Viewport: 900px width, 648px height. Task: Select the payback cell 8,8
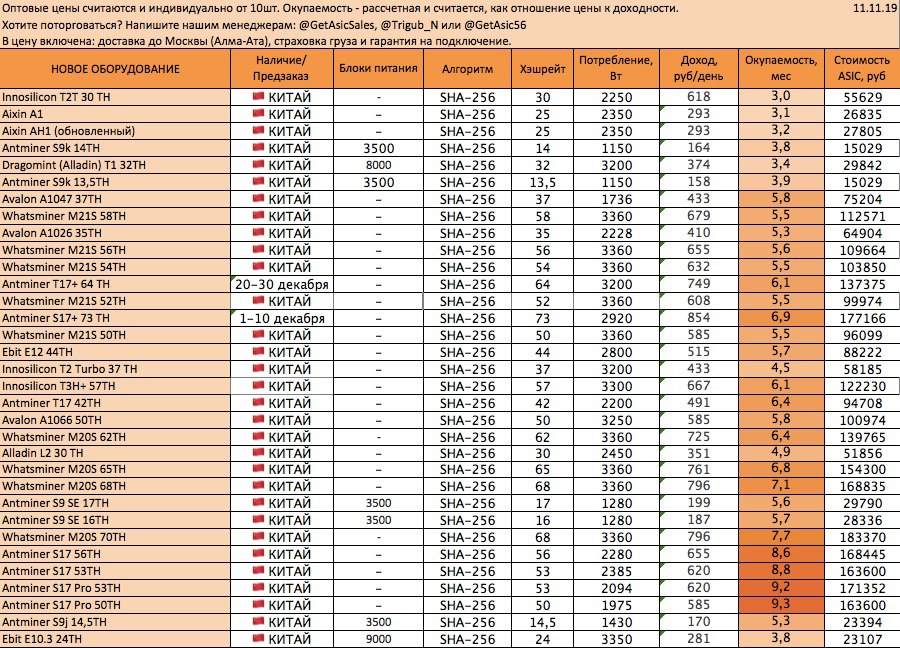(x=781, y=571)
